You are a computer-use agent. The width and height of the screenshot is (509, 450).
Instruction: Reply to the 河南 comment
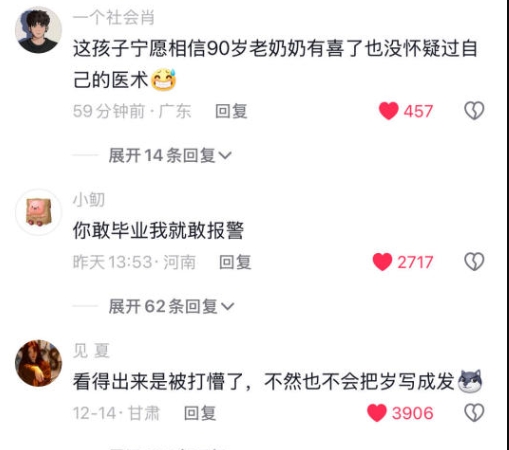[x=235, y=262]
